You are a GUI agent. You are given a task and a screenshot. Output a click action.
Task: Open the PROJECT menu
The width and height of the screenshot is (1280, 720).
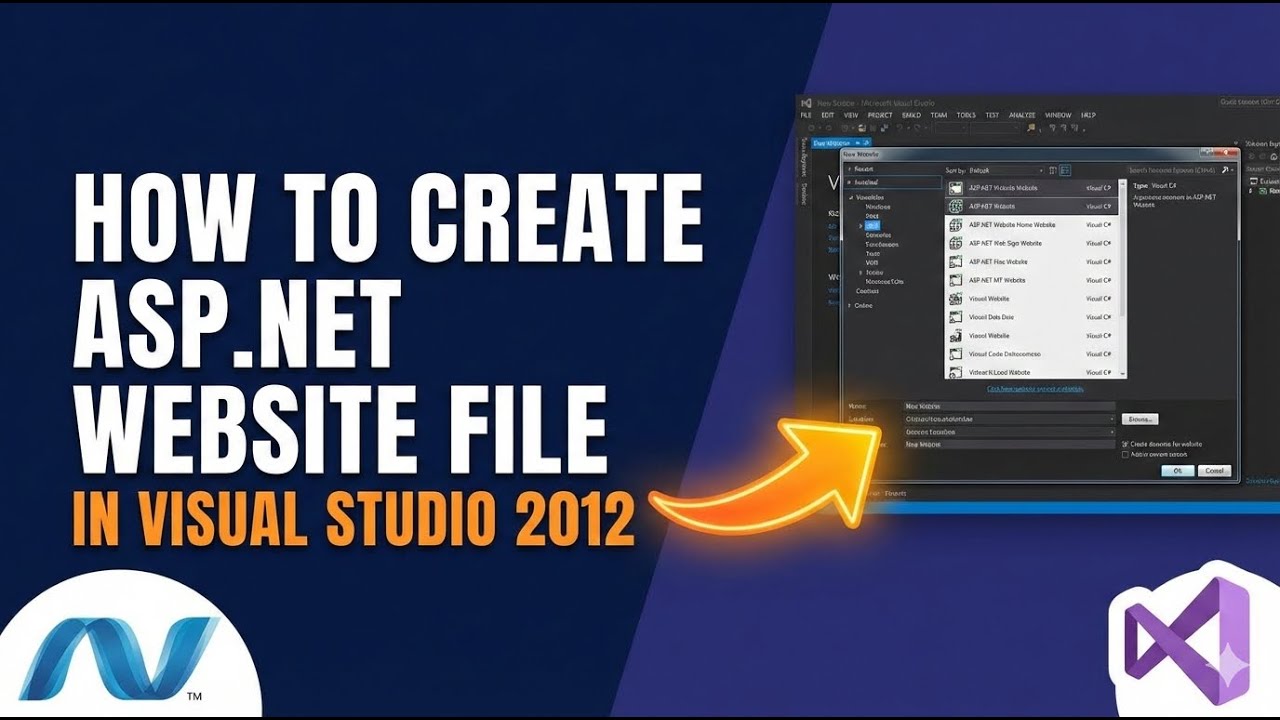(880, 115)
